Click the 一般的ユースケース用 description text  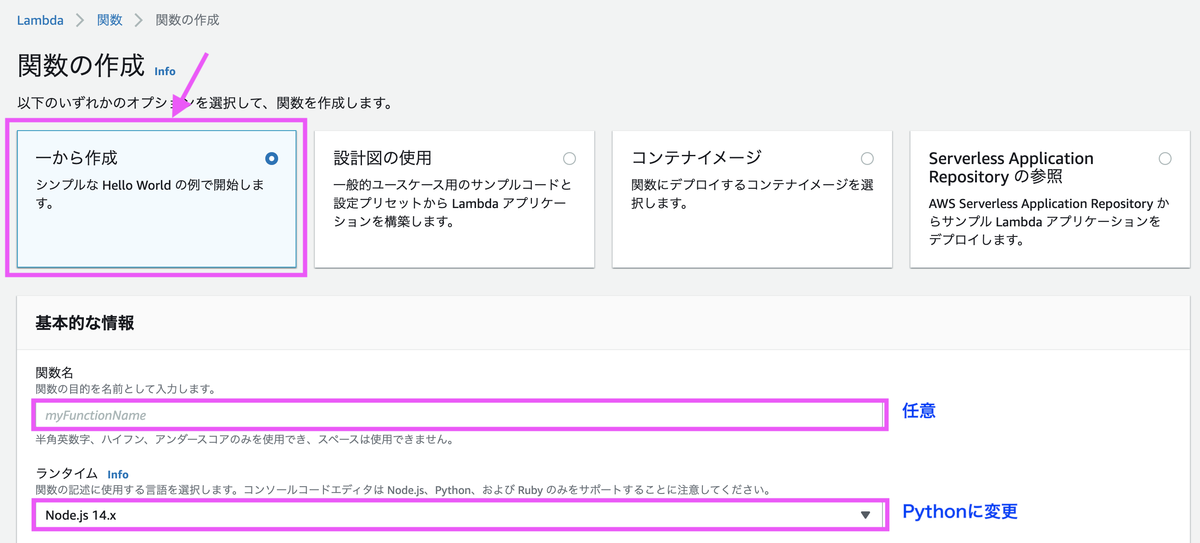pyautogui.click(x=453, y=203)
